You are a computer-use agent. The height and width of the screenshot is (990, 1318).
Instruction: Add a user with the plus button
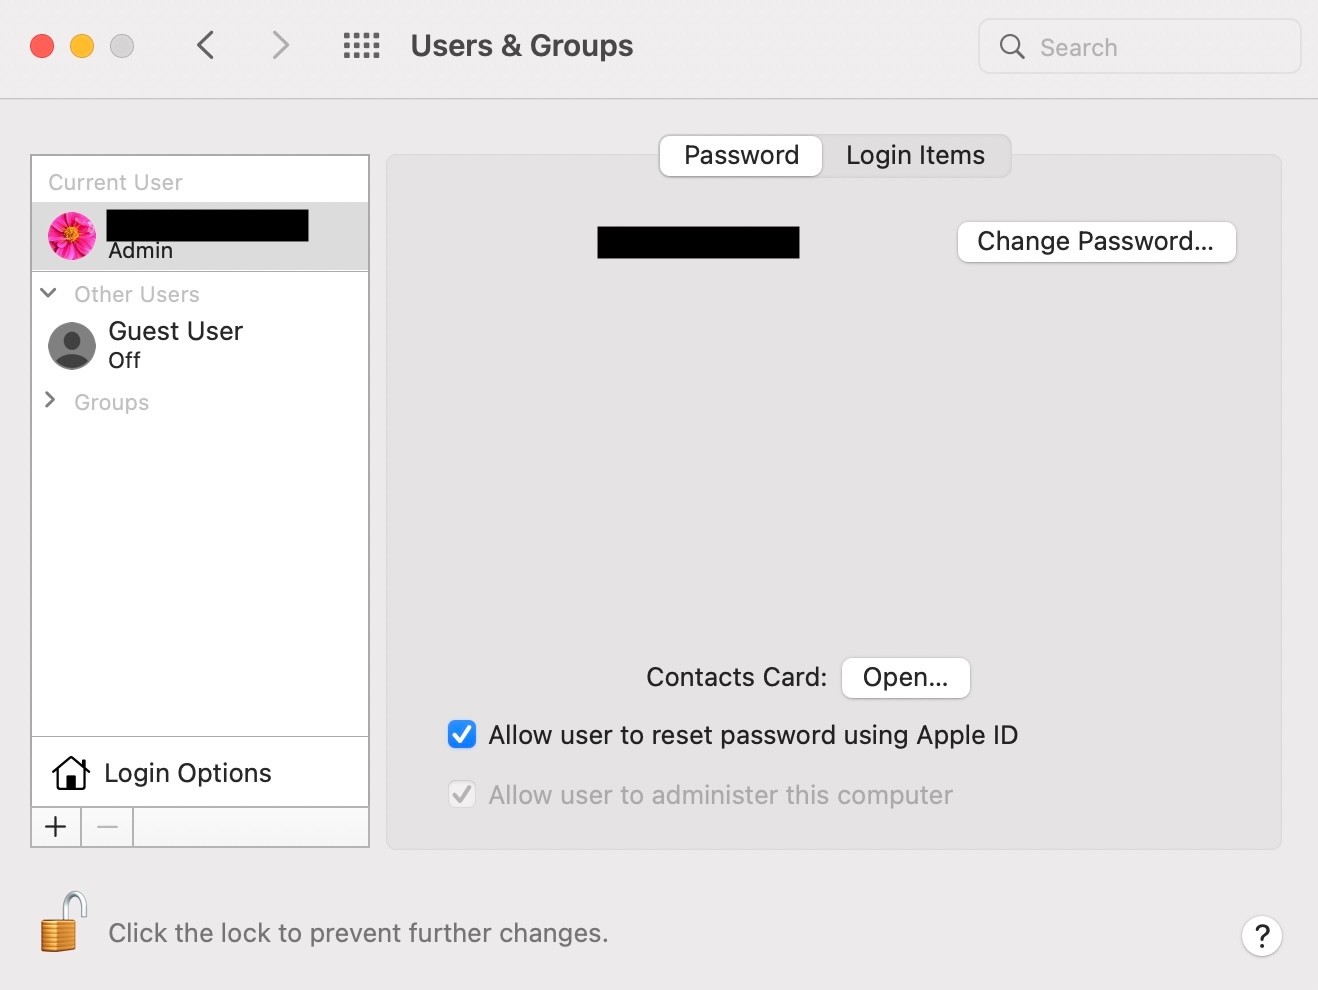56,827
